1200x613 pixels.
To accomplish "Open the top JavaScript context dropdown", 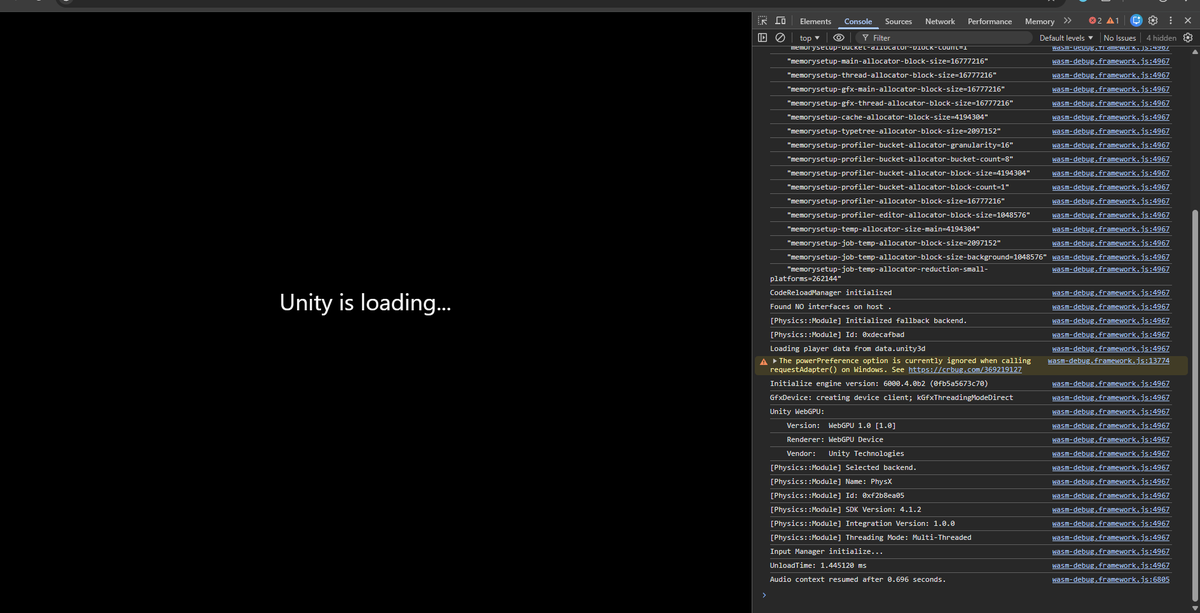I will click(x=809, y=38).
